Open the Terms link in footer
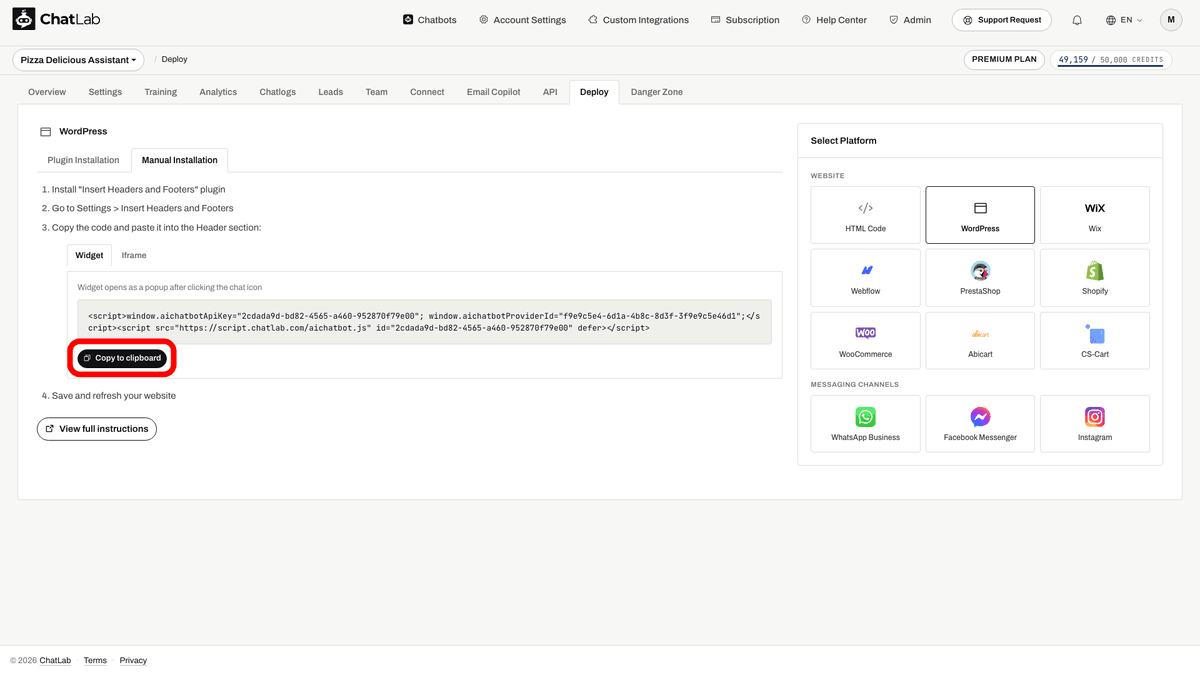 95,660
